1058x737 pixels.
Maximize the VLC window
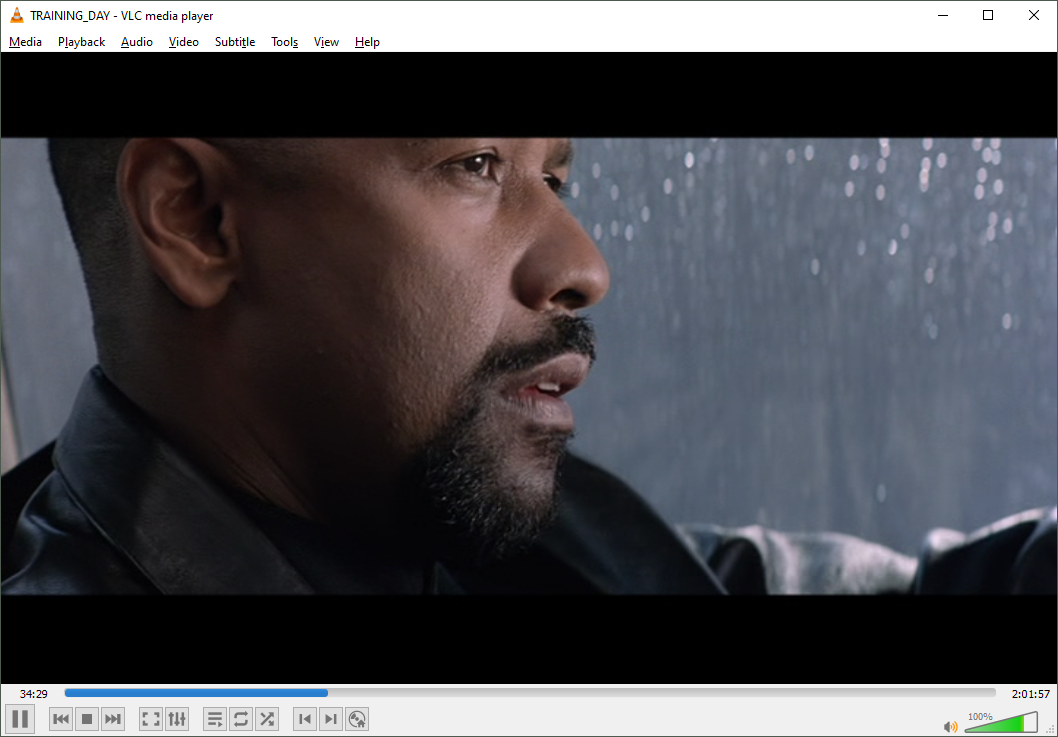[x=988, y=15]
